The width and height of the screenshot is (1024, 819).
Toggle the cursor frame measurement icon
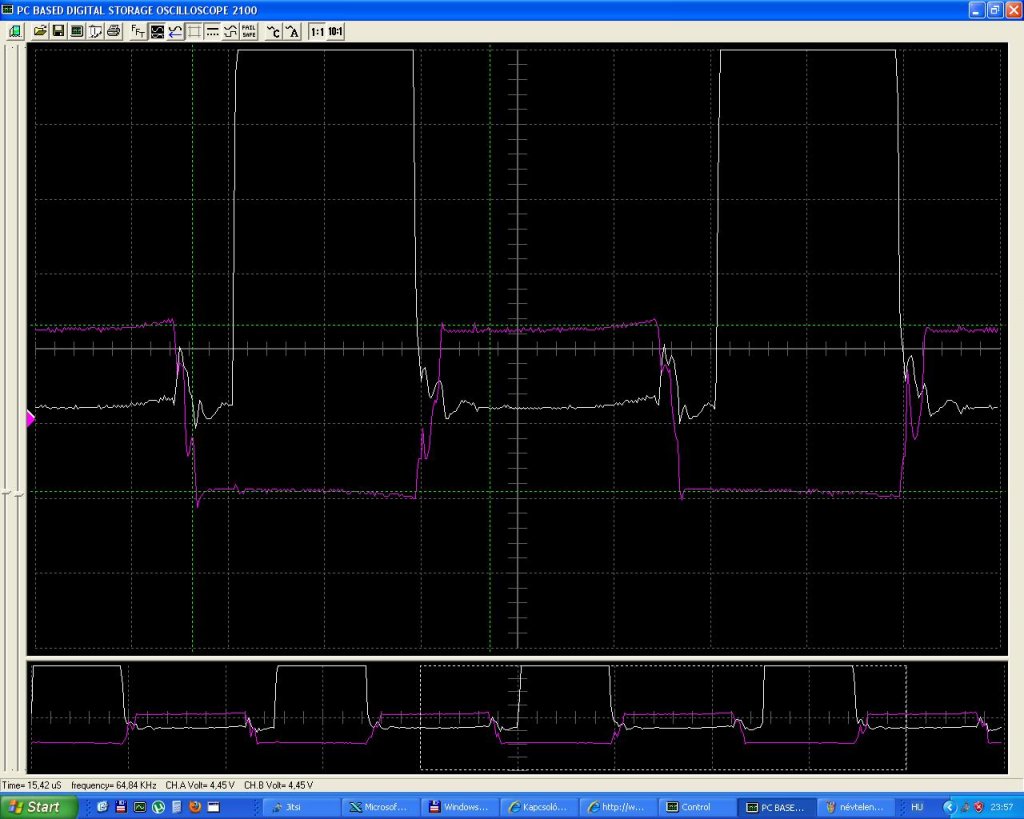pyautogui.click(x=194, y=31)
